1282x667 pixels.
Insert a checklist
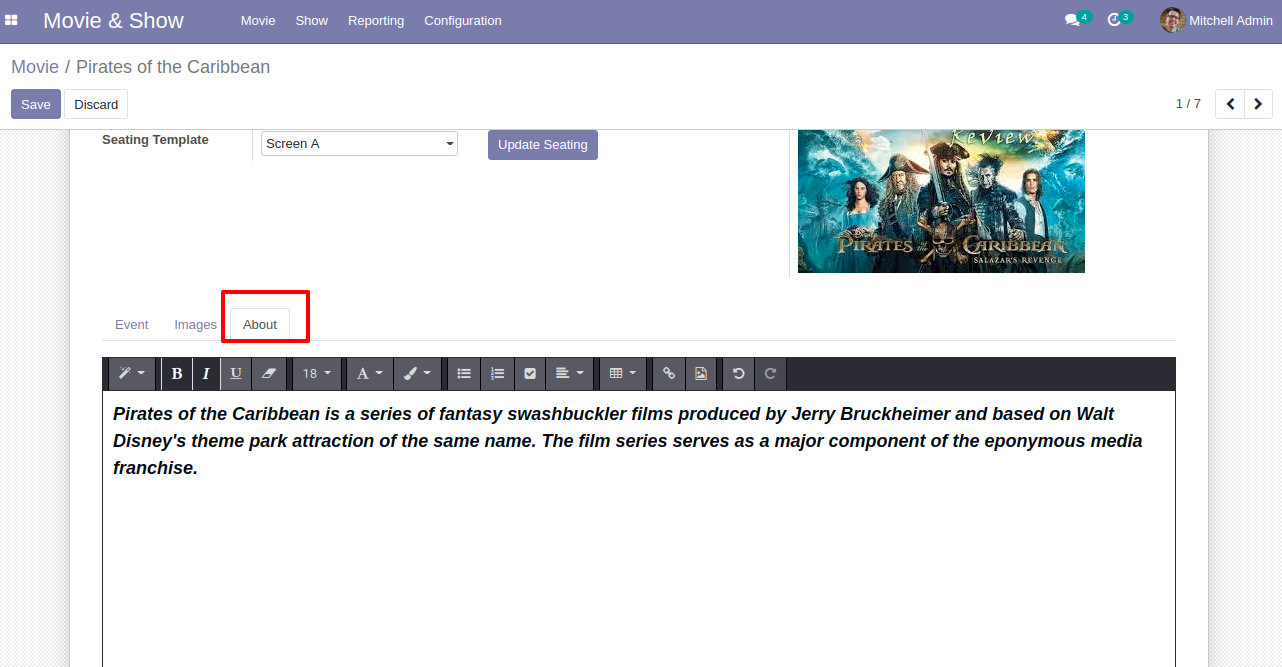coord(530,373)
